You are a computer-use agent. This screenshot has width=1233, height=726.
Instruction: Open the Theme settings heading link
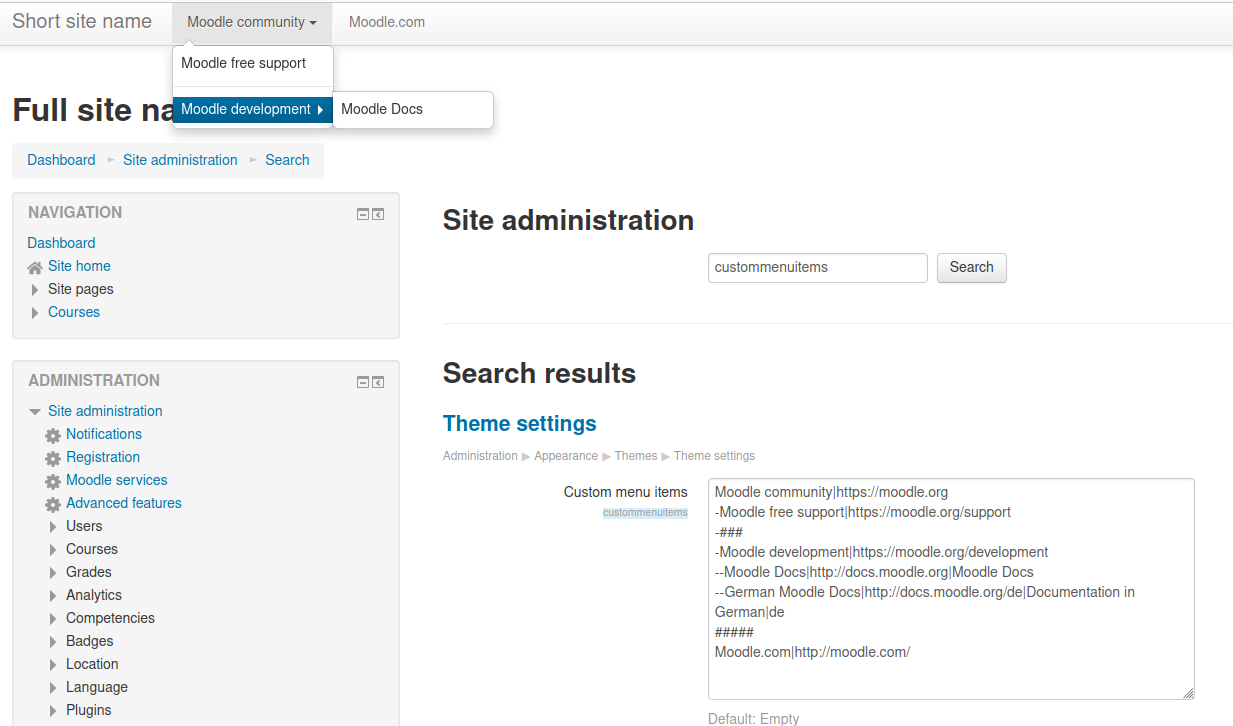(520, 424)
